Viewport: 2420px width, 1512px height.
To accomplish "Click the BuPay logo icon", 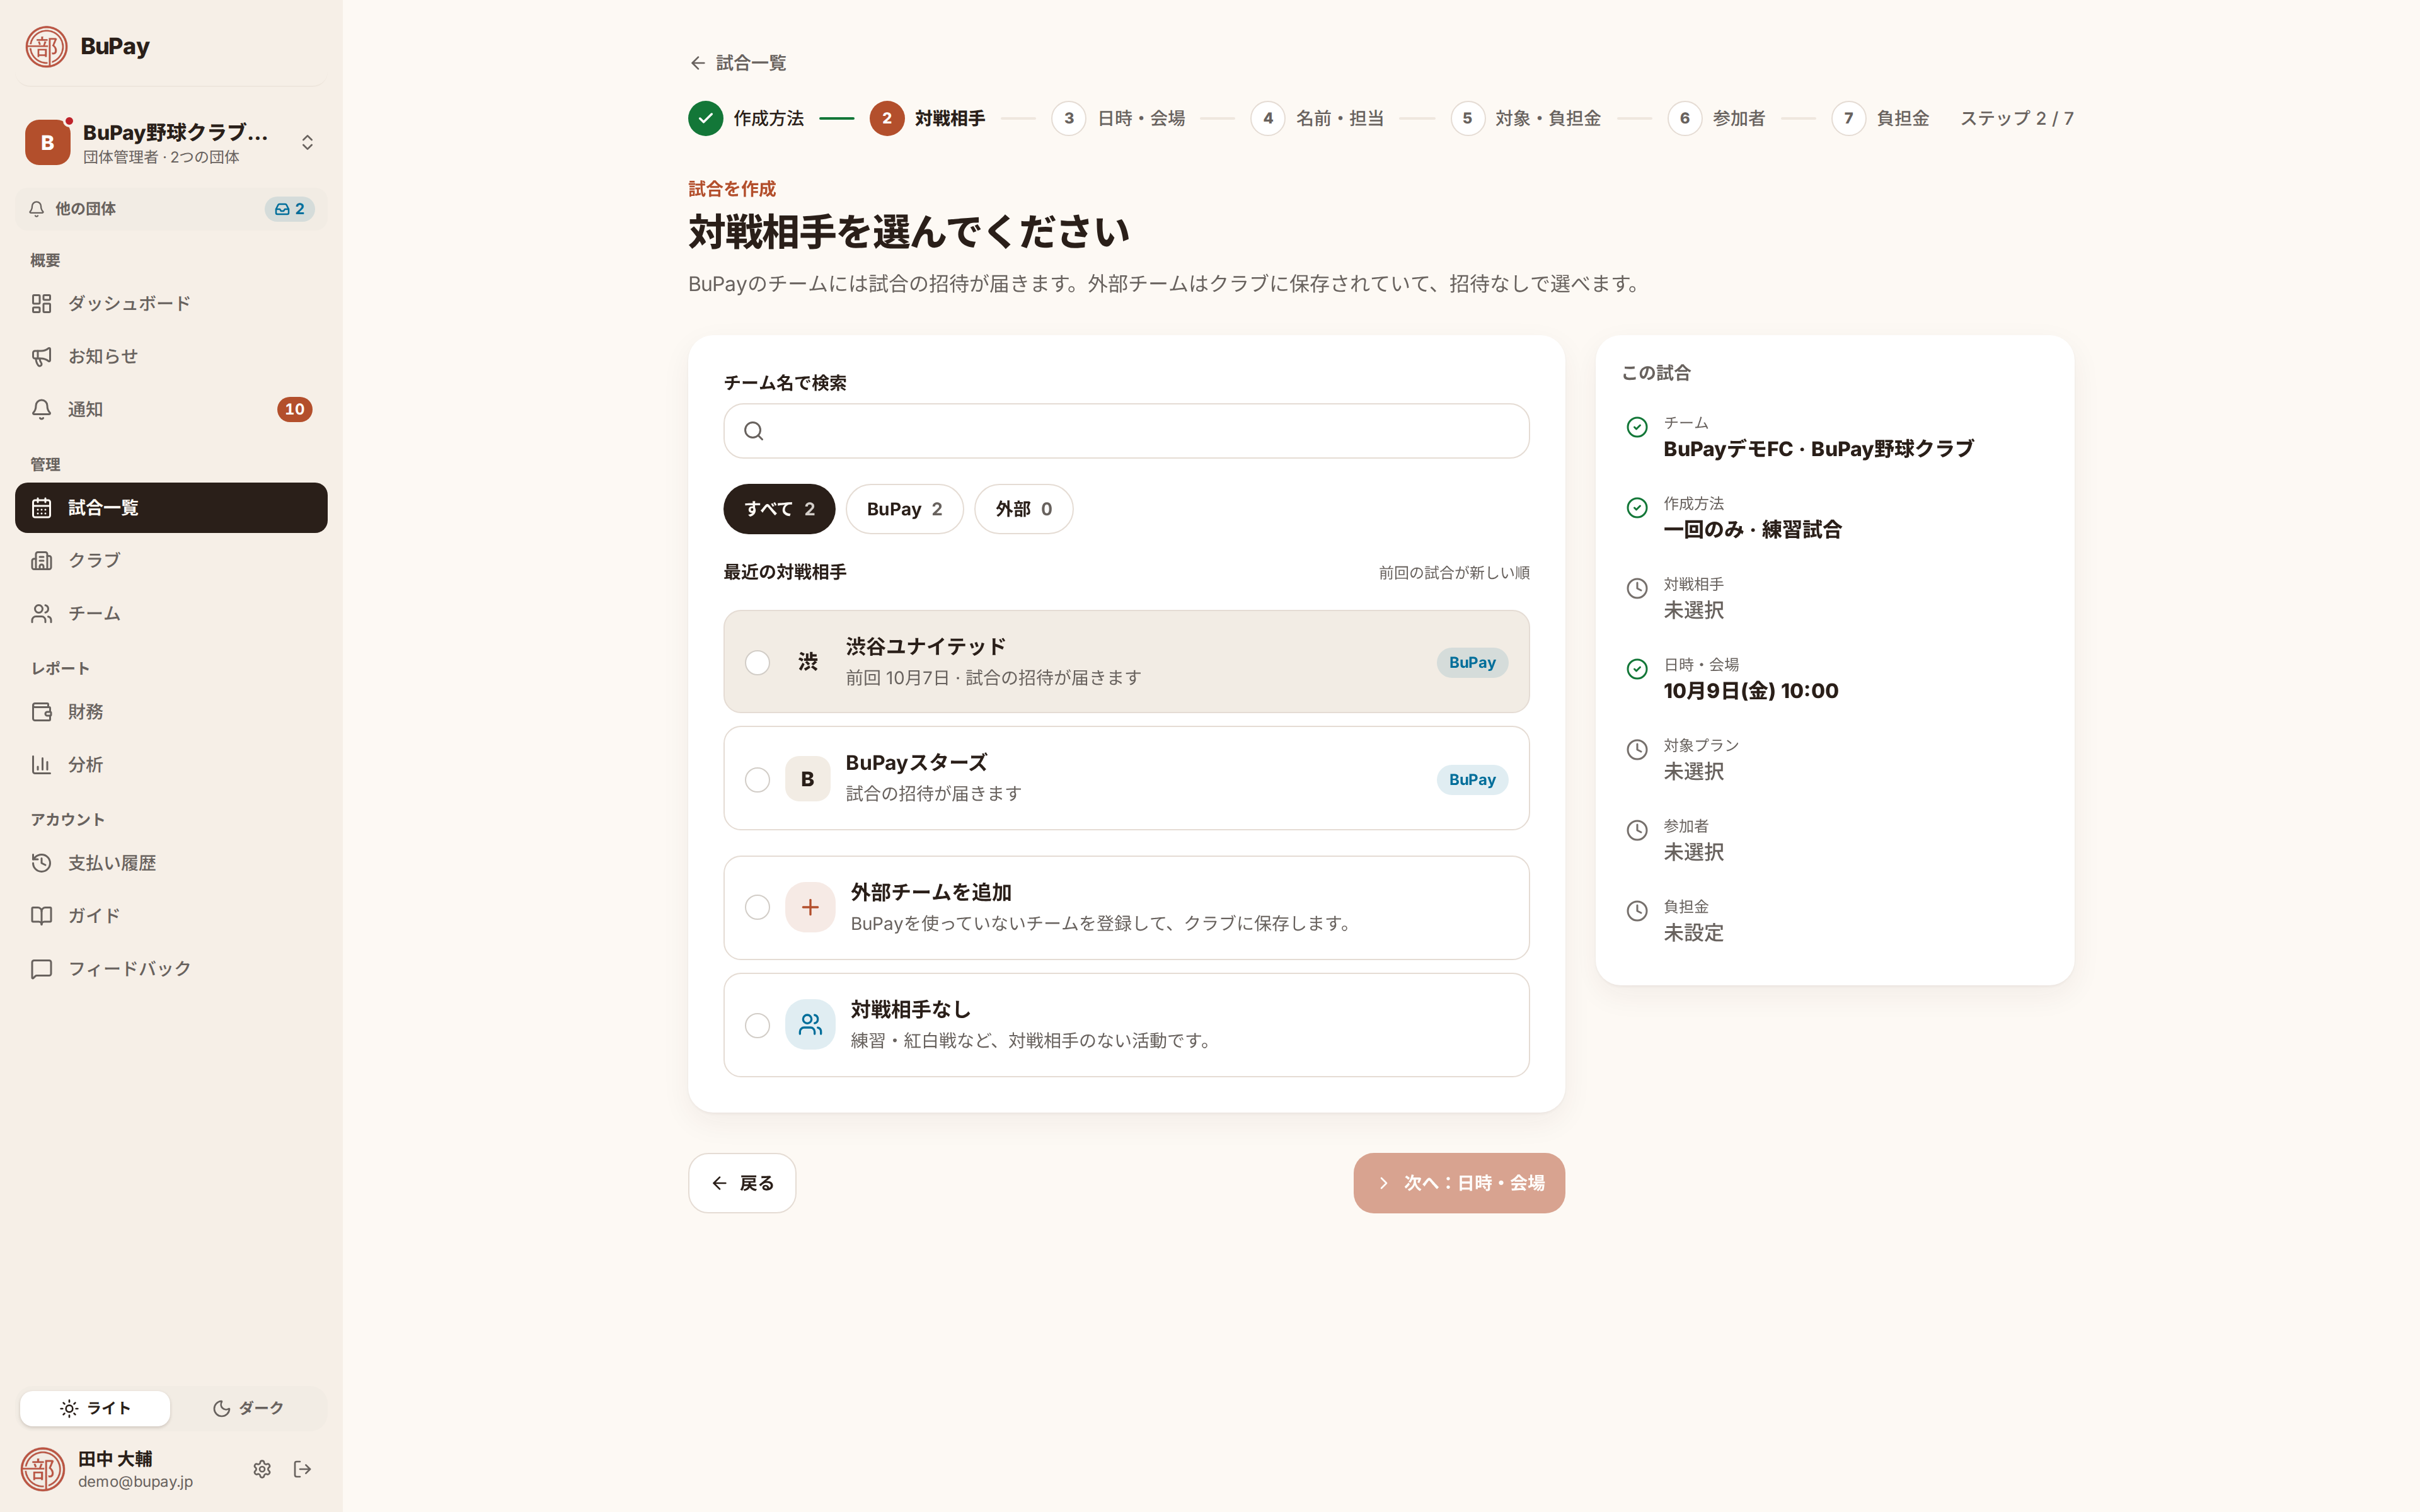I will (46, 46).
